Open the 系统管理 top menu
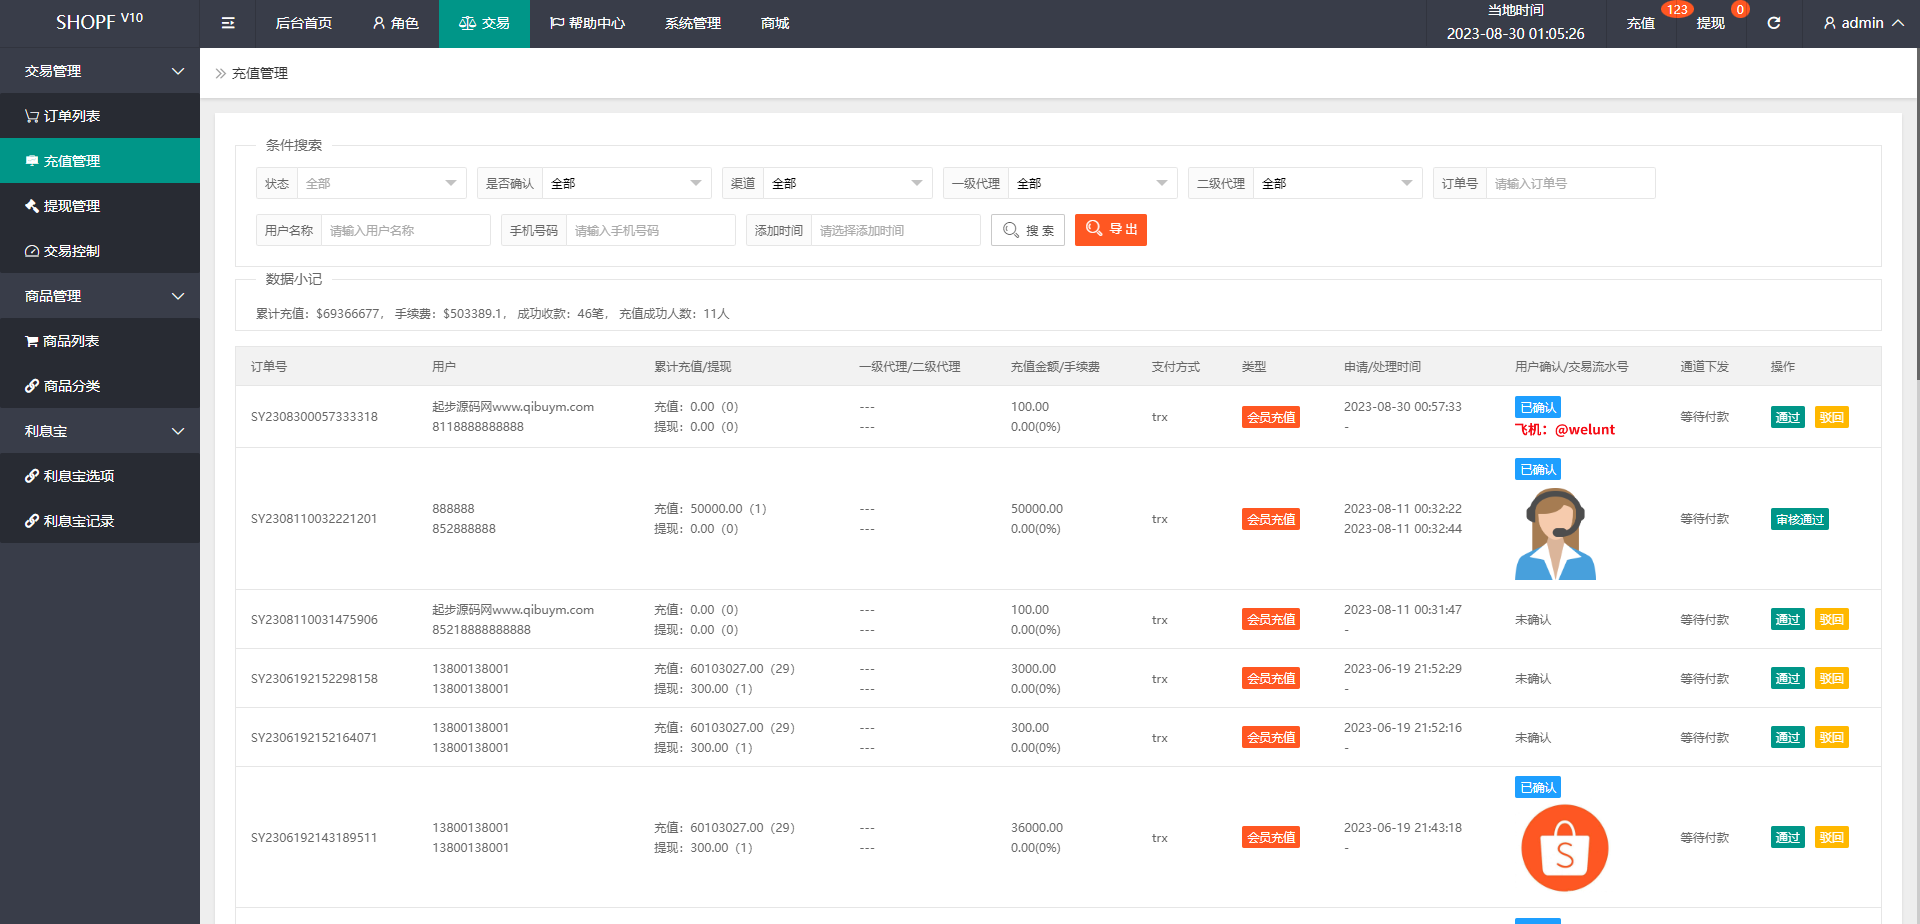1920x924 pixels. pyautogui.click(x=692, y=23)
